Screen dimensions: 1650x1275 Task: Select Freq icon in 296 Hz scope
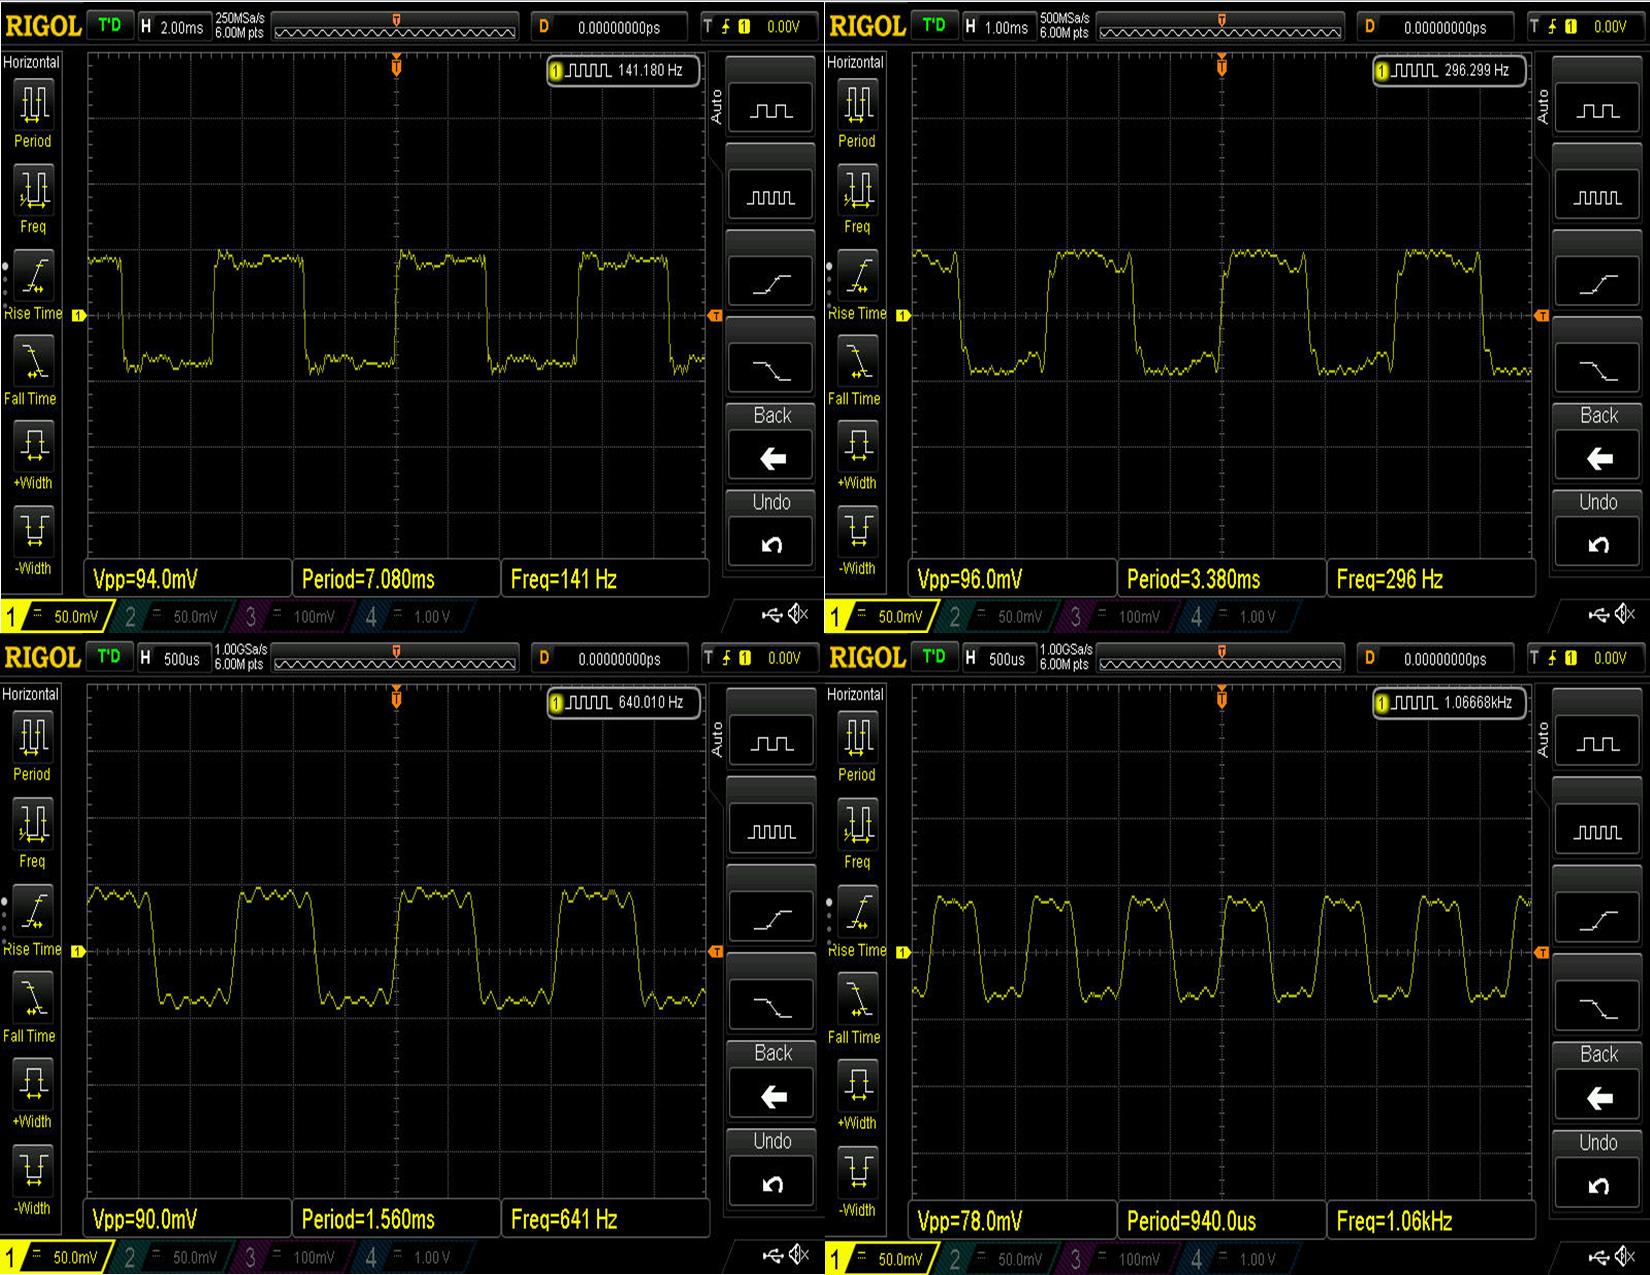858,189
